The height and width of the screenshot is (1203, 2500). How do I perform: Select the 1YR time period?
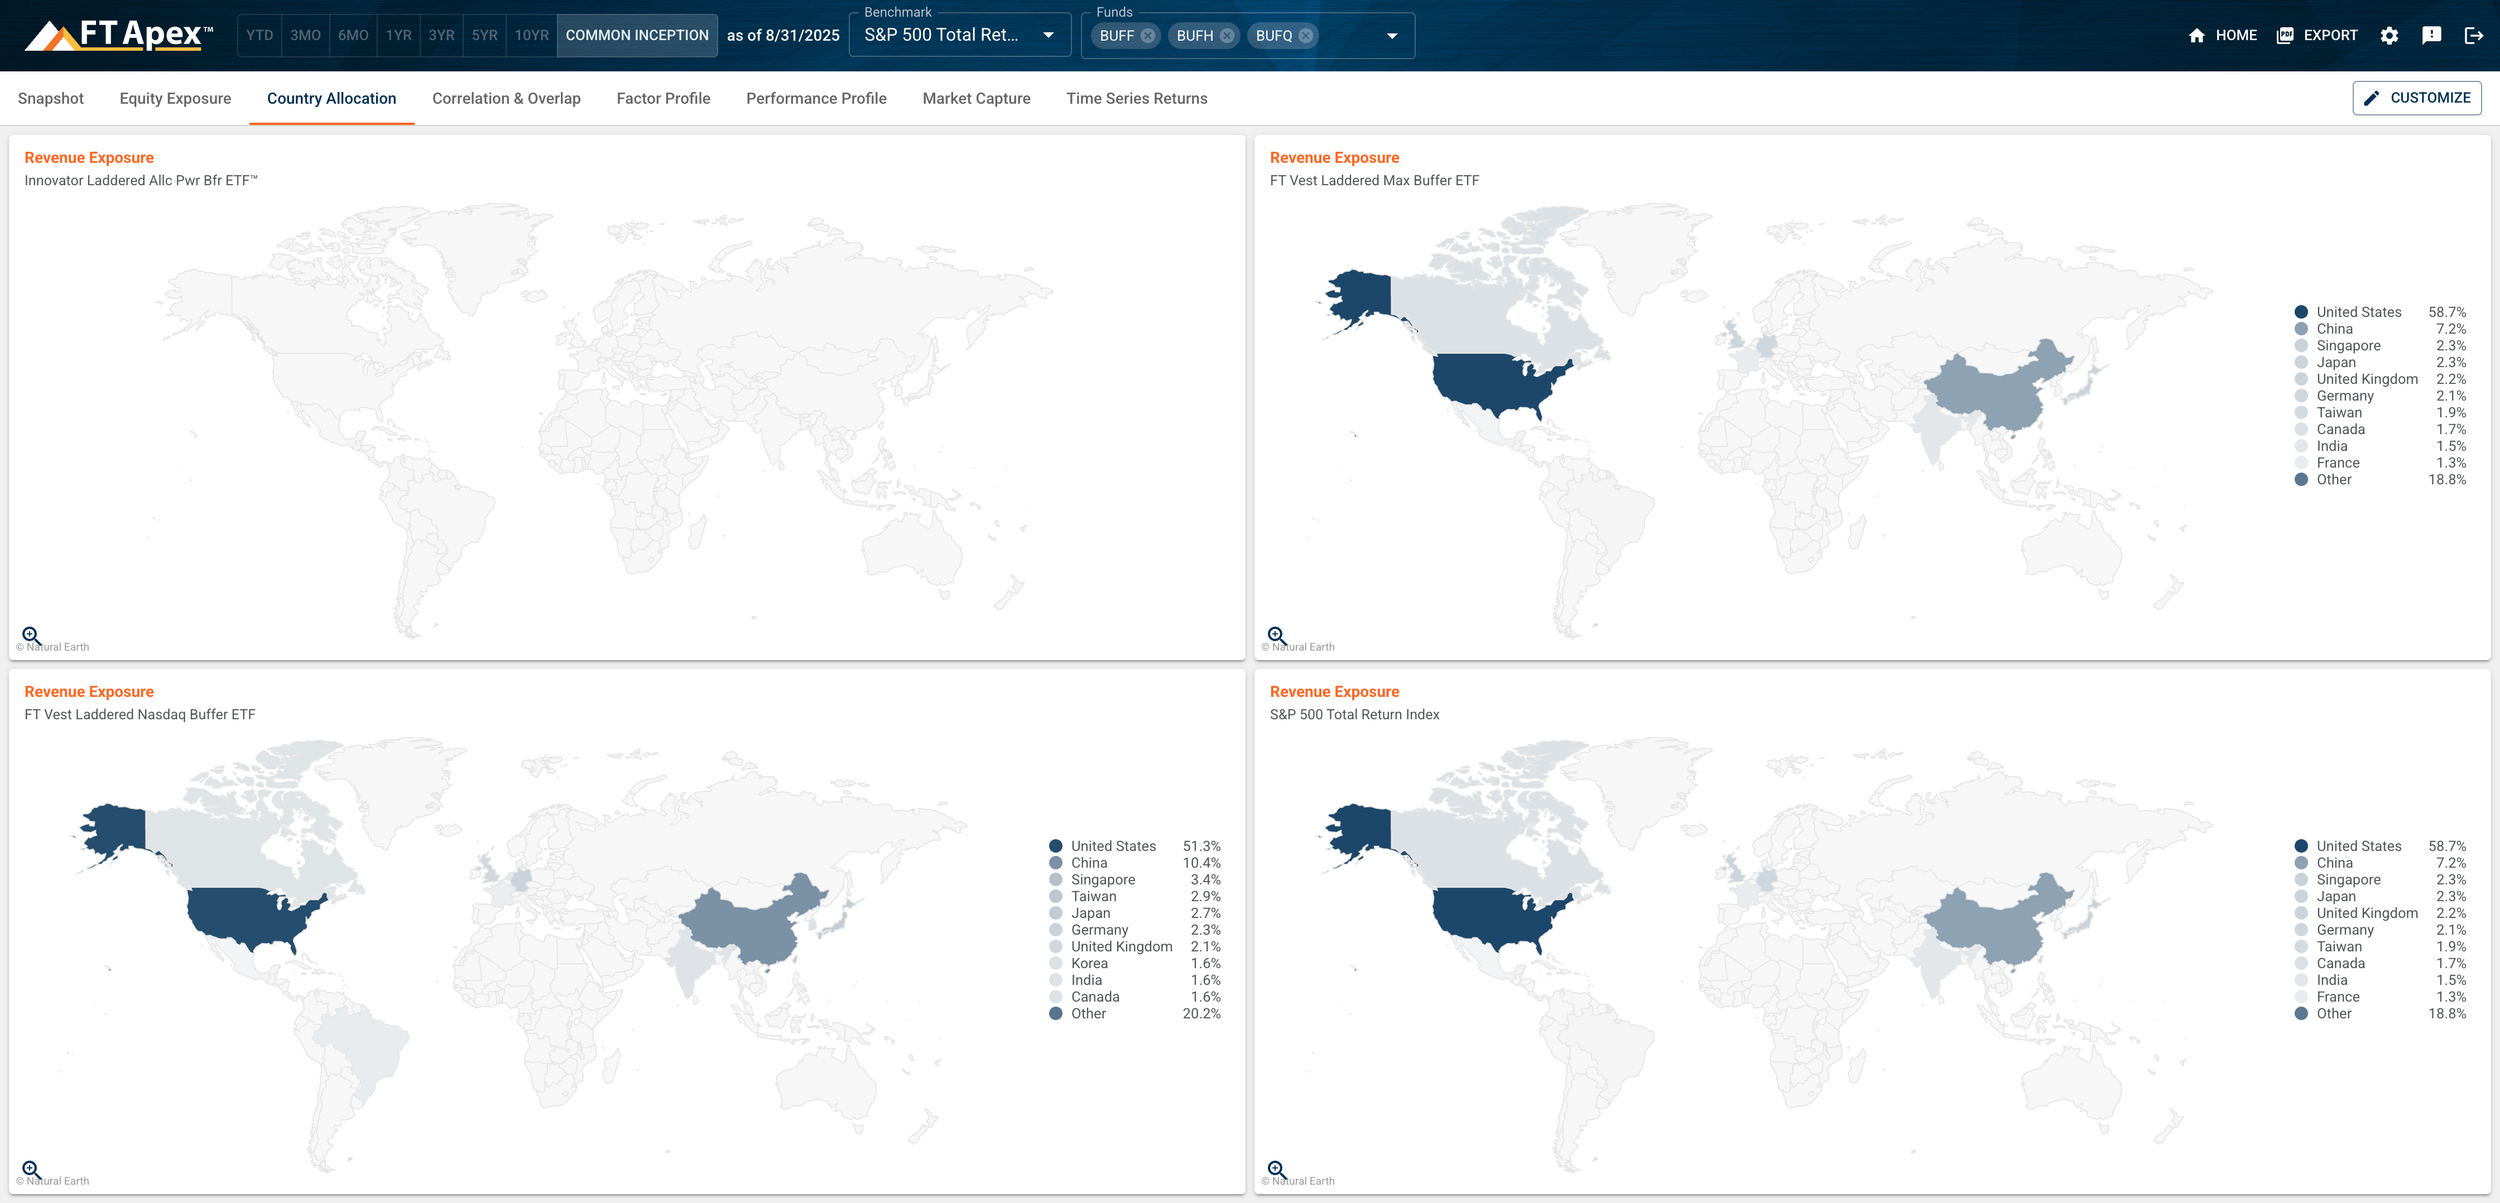[399, 36]
